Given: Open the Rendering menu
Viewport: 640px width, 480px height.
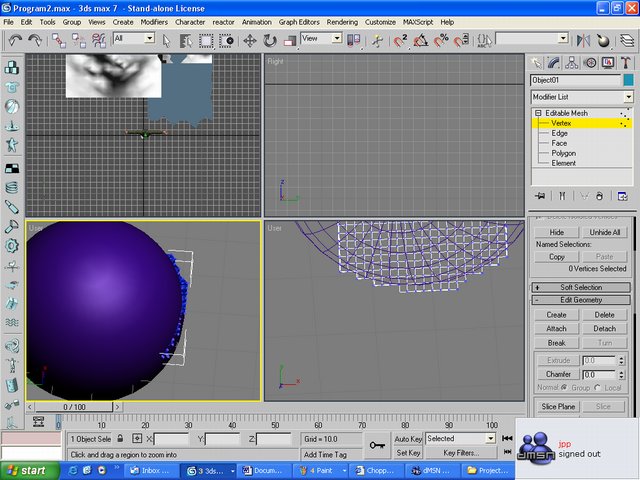Looking at the screenshot, I should click(x=341, y=21).
